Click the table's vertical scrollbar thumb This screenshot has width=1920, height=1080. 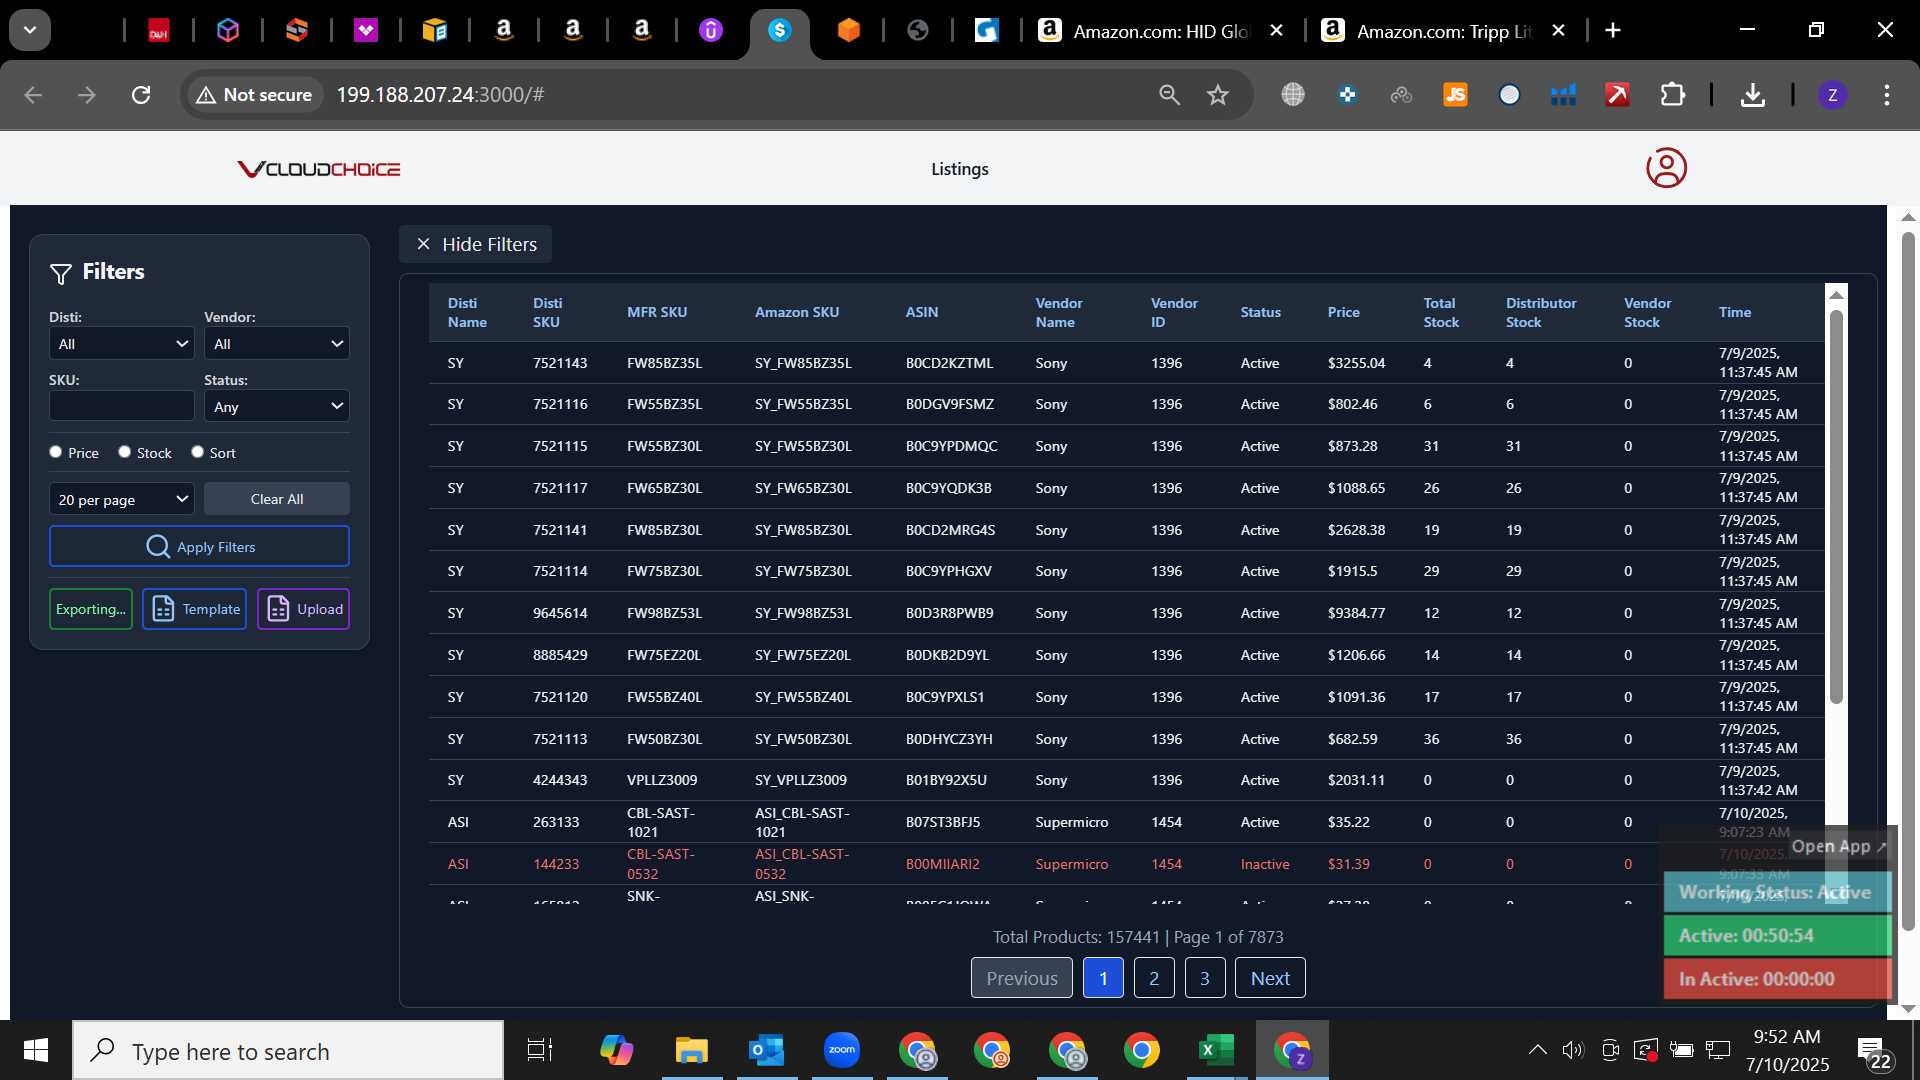pyautogui.click(x=1836, y=506)
